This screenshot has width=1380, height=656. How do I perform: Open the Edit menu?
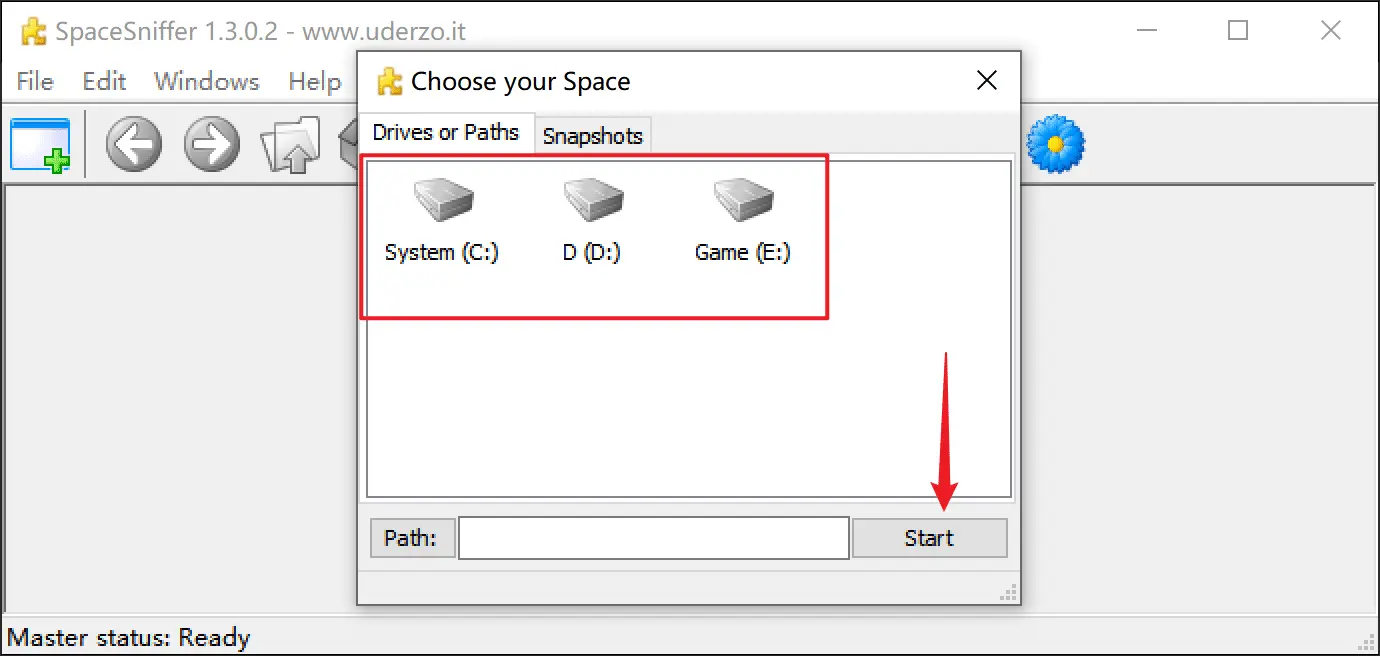click(x=104, y=81)
